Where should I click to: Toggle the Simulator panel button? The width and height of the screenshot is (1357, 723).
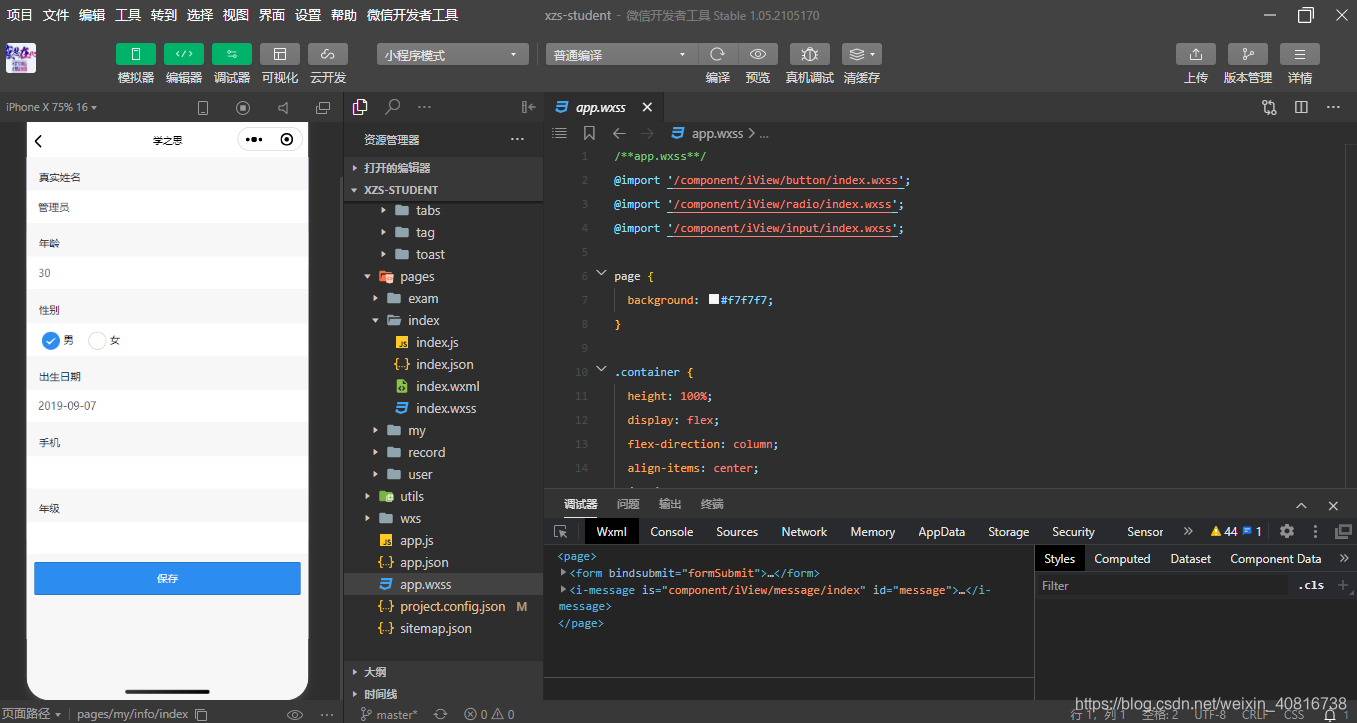pyautogui.click(x=136, y=54)
